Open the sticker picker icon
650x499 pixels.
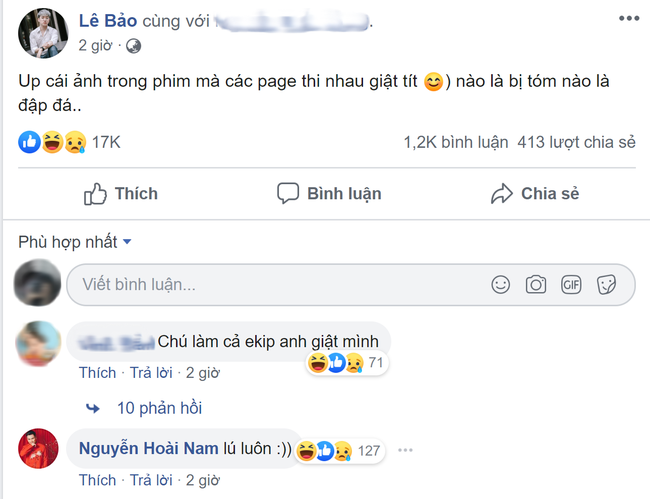click(x=606, y=285)
